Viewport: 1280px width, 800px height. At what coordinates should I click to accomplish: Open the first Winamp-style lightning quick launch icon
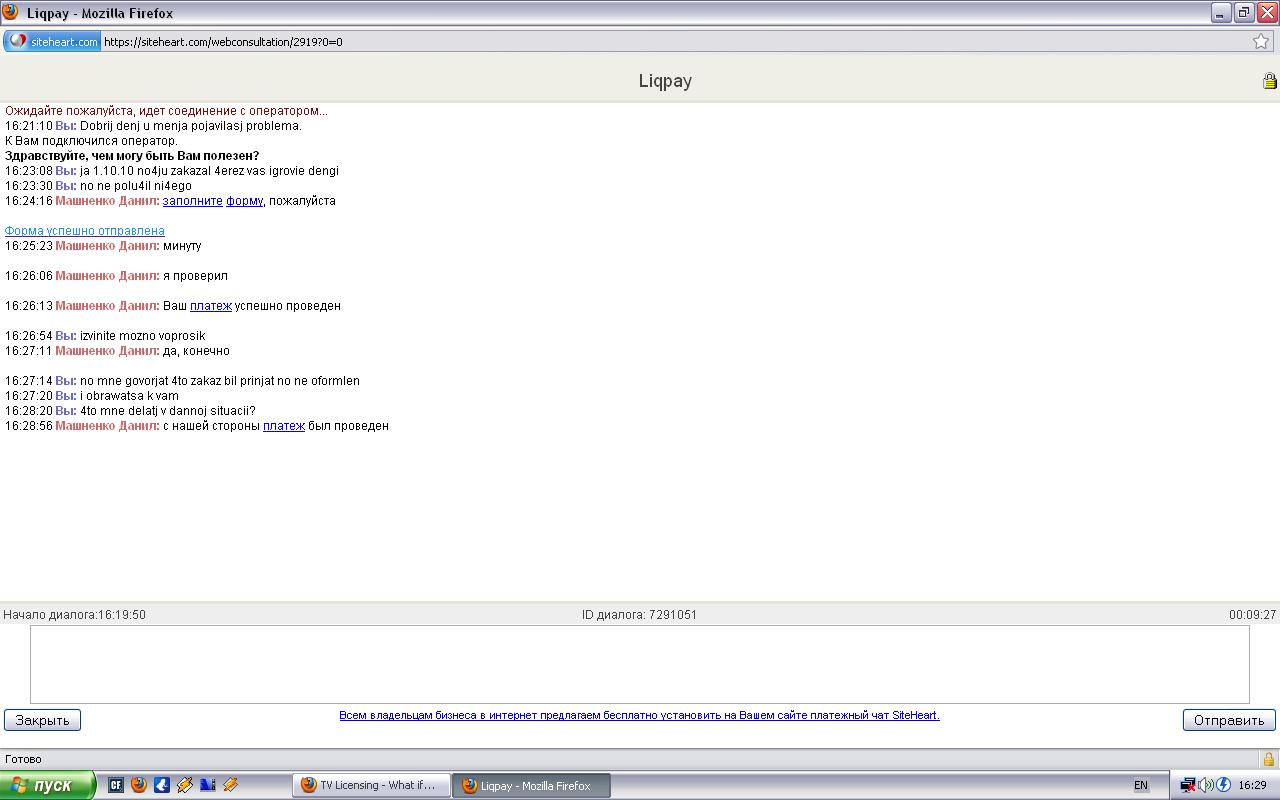(185, 785)
